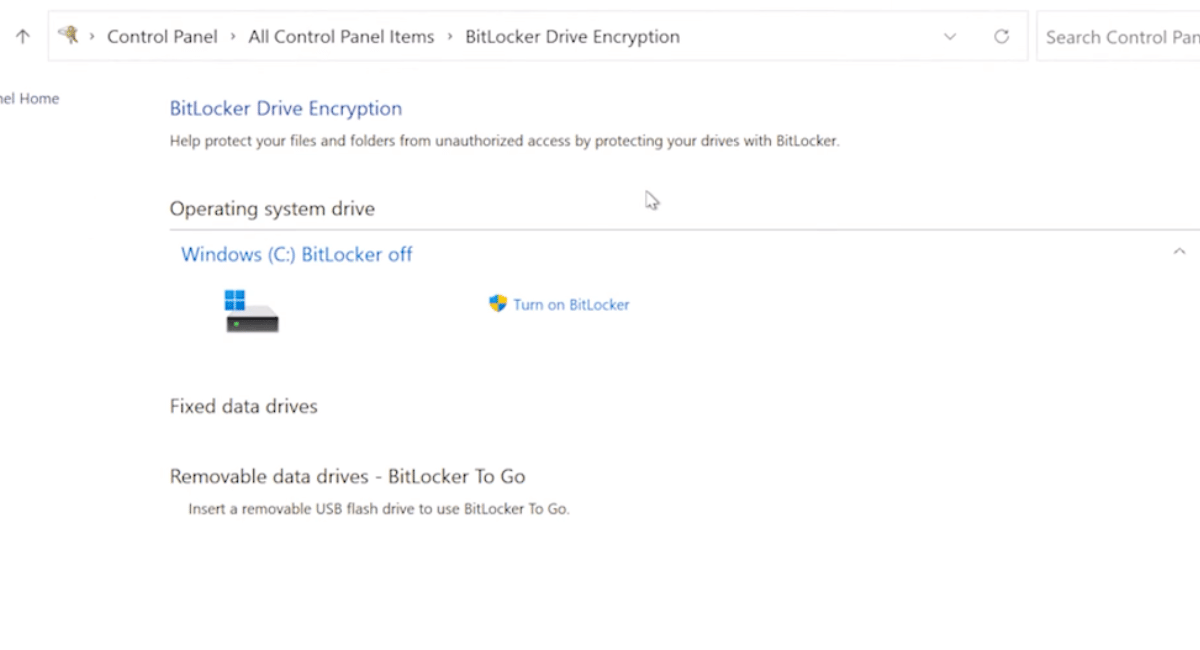Screen dimensions: 1200x650
Task: Click the Fixed data drives heading
Action: point(243,407)
